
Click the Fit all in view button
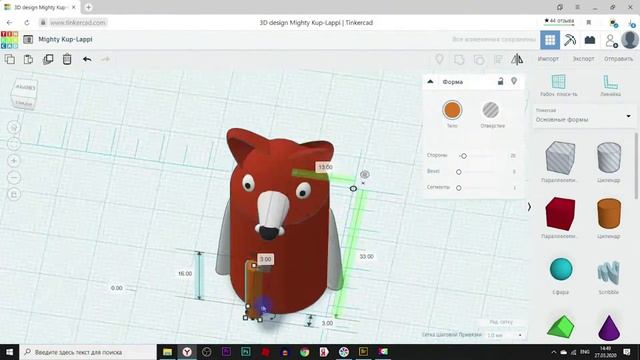click(x=14, y=144)
